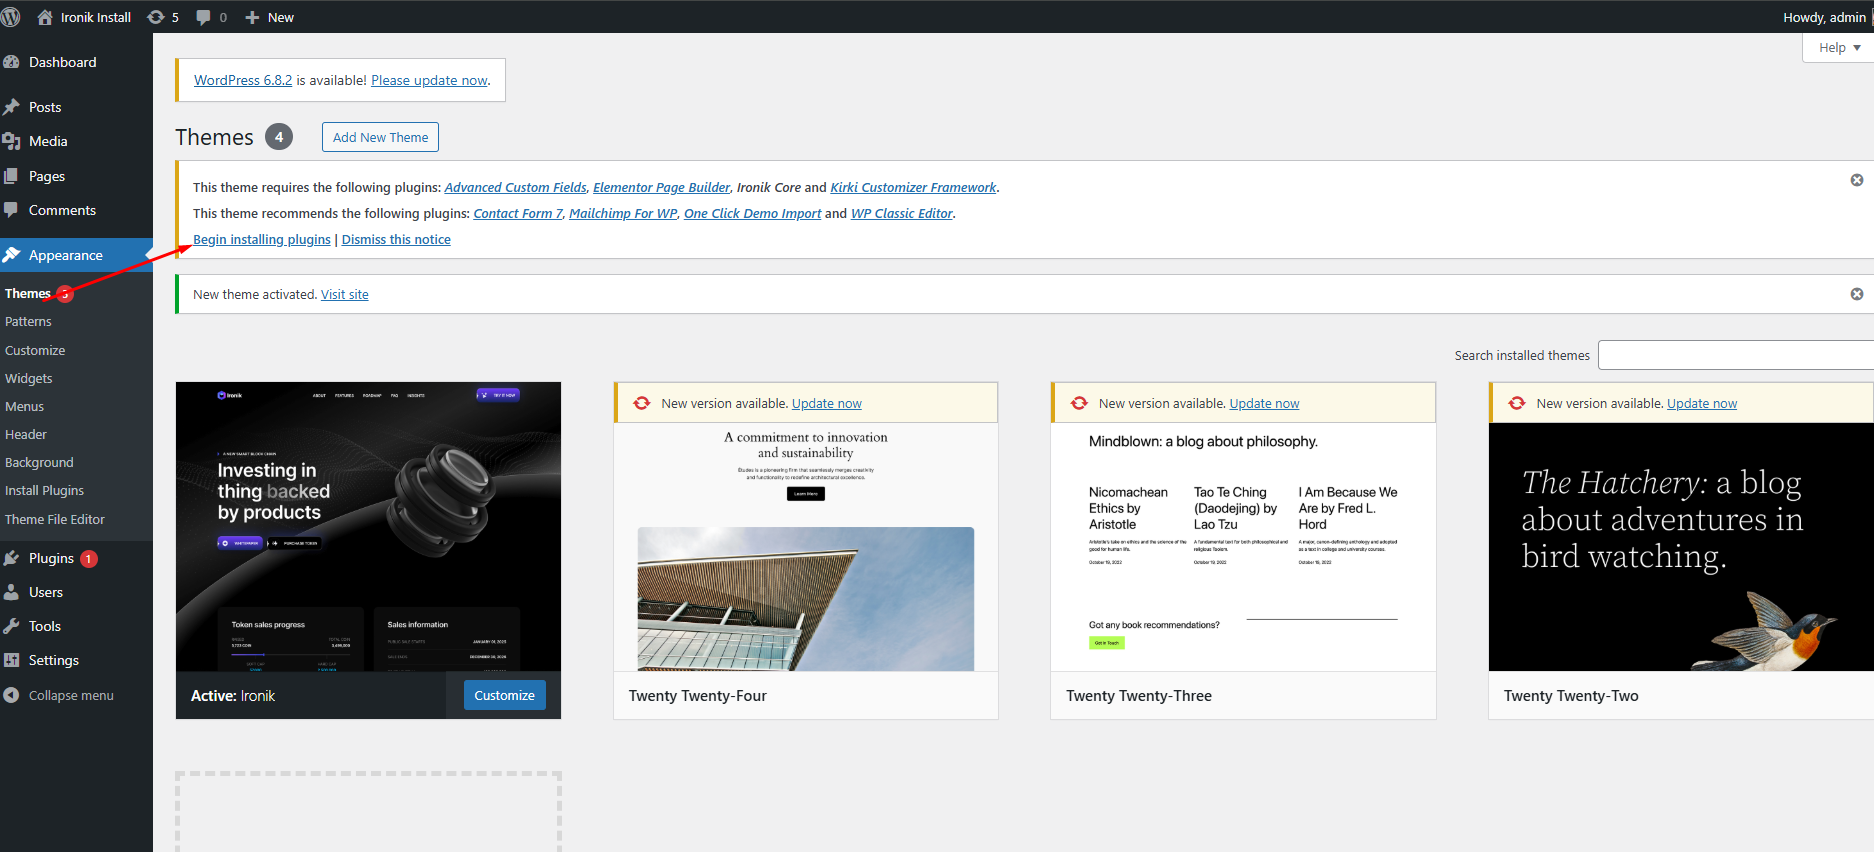Click the Dashboard gauge icon in sidebar
The width and height of the screenshot is (1874, 852).
tap(12, 62)
